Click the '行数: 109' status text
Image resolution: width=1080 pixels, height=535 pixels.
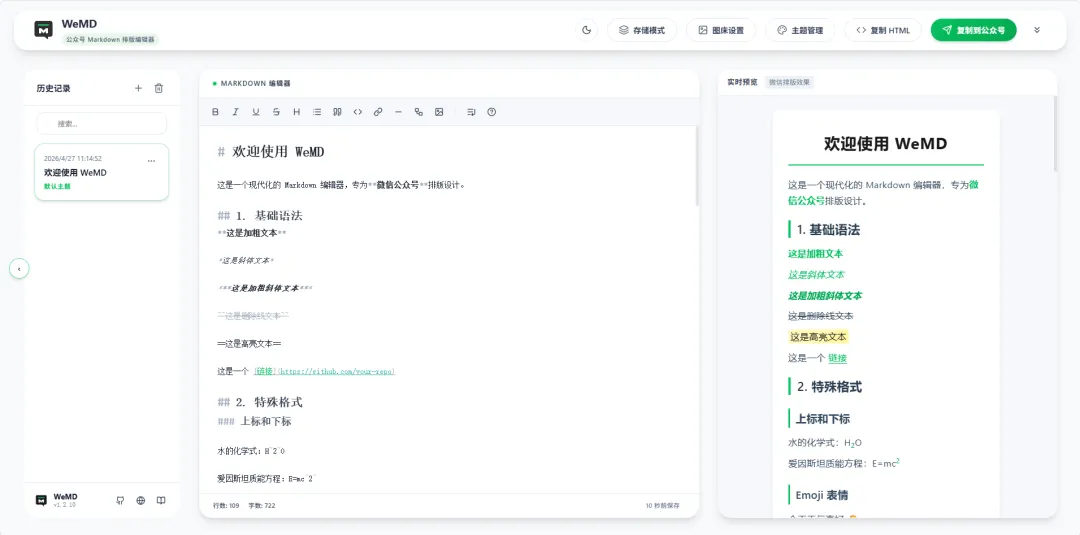226,505
